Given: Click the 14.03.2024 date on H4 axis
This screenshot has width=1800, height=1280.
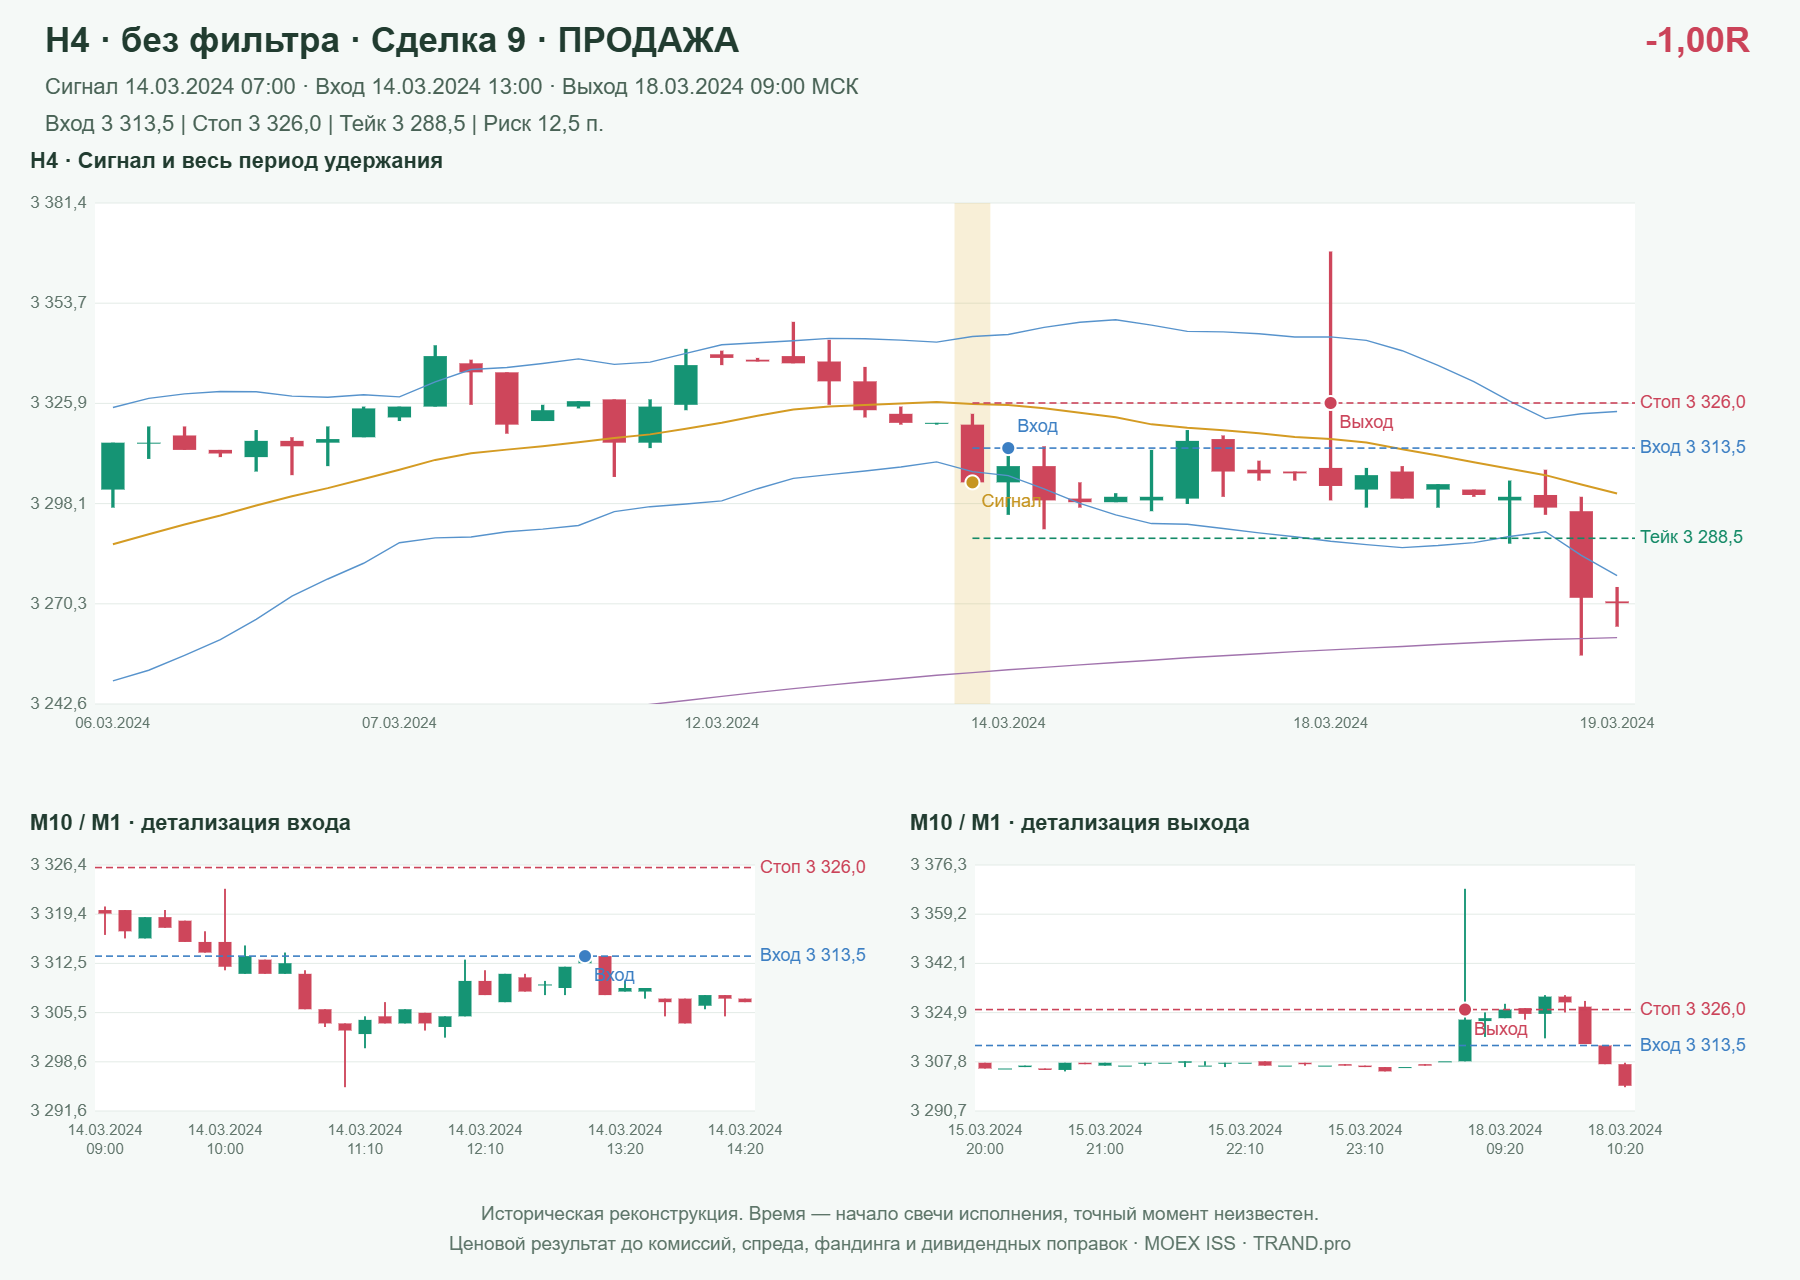Looking at the screenshot, I should click(x=1008, y=723).
